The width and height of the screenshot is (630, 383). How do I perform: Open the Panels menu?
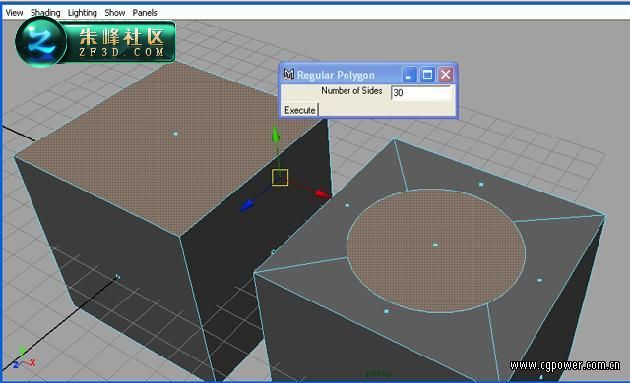click(145, 13)
